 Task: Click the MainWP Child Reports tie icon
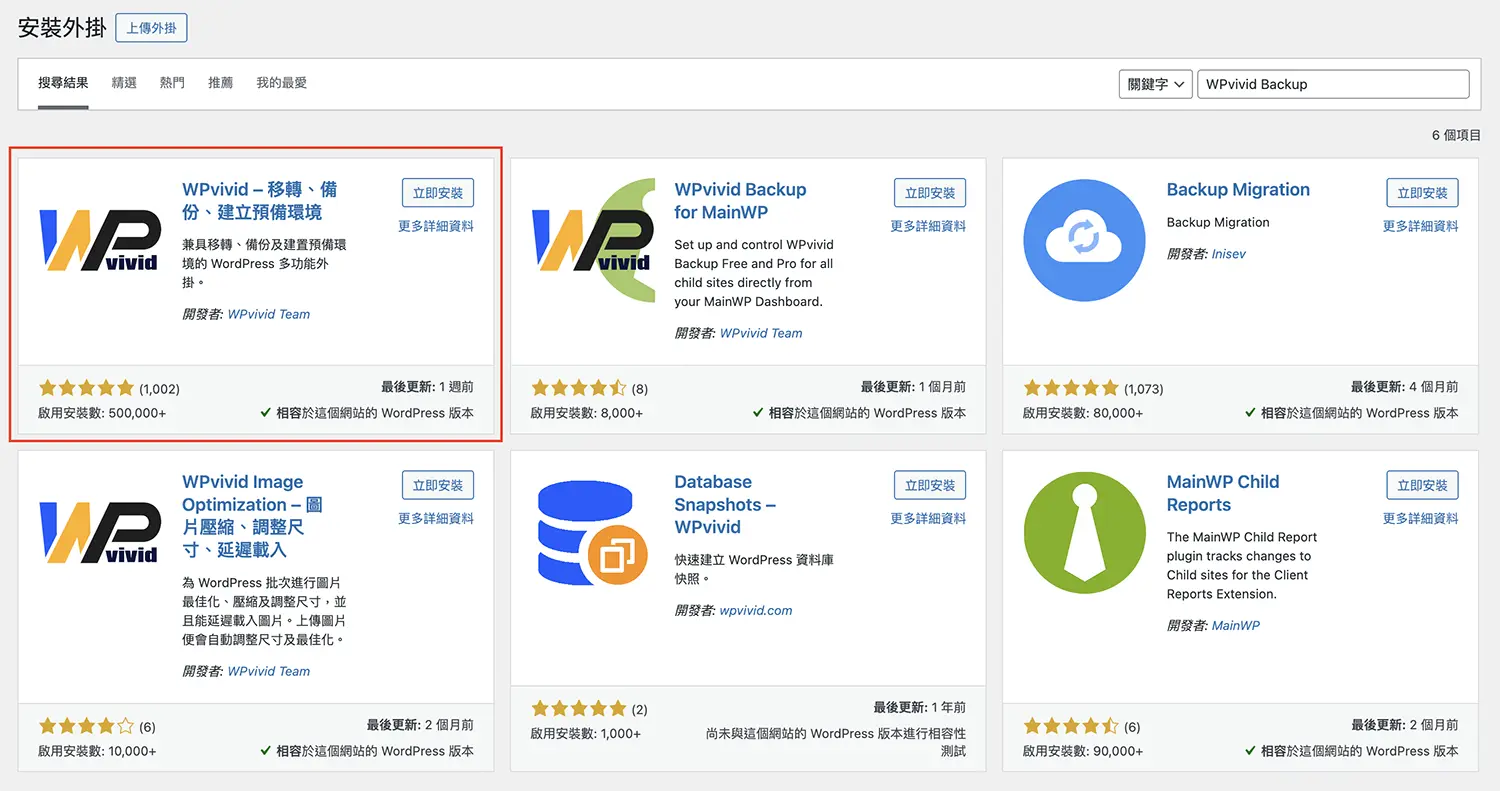(1084, 532)
